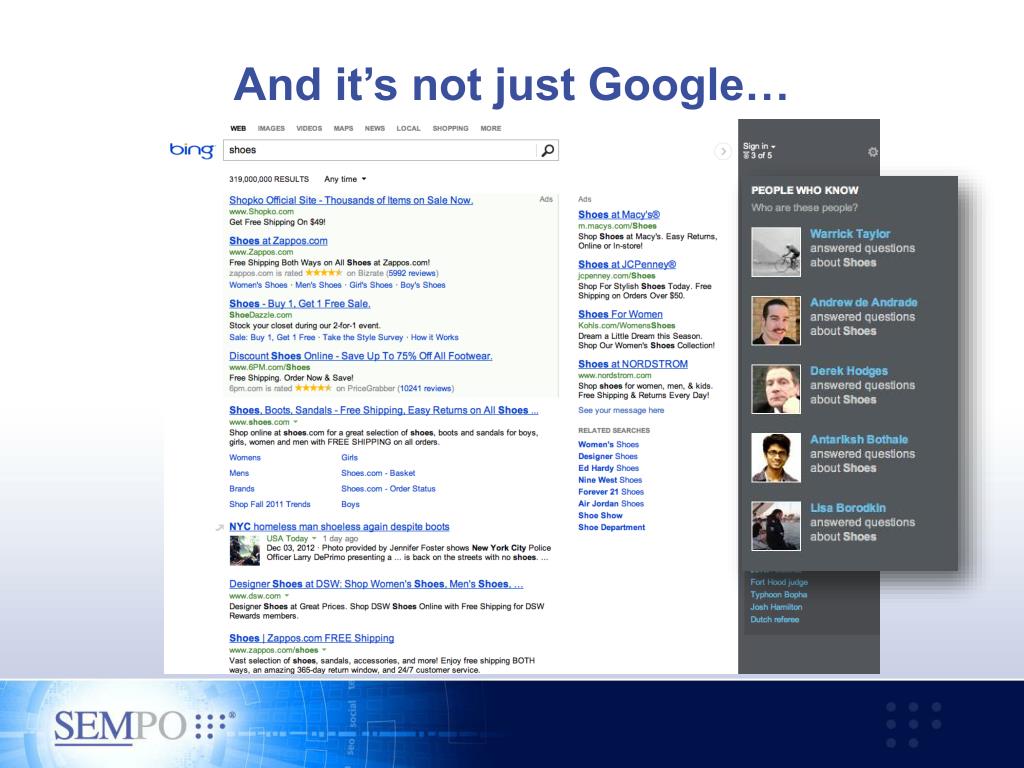Switch to the IMAGES tab
The height and width of the screenshot is (768, 1024).
pos(271,129)
